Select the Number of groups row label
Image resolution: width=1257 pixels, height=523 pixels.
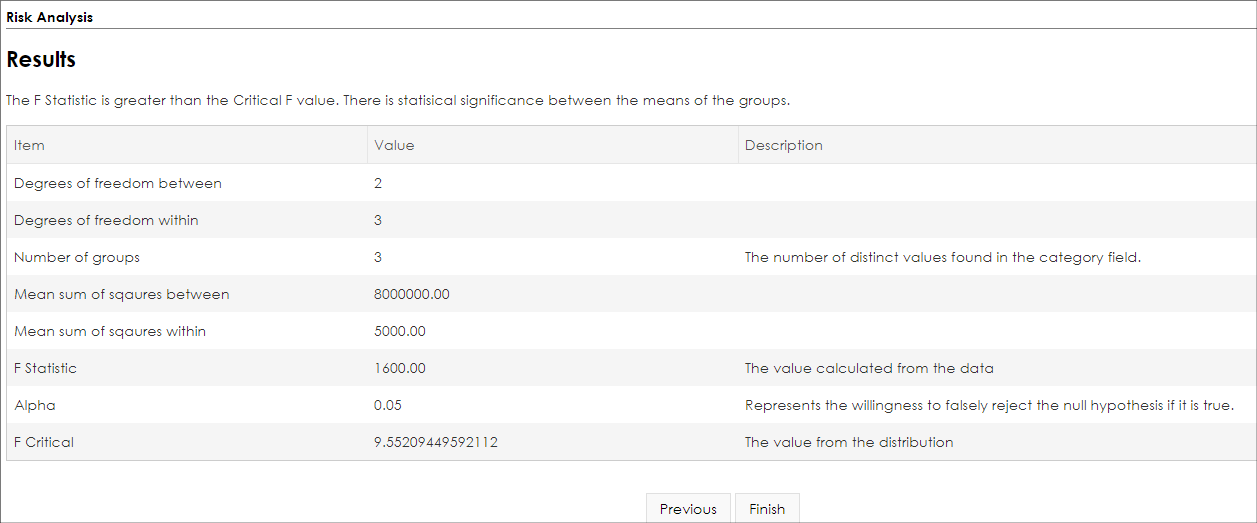[77, 257]
